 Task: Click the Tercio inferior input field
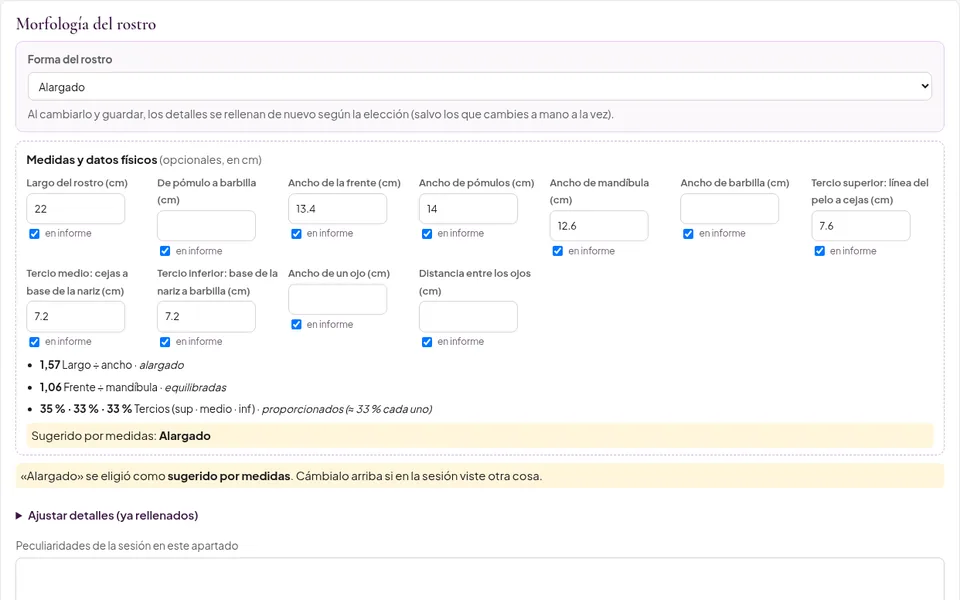[206, 317]
